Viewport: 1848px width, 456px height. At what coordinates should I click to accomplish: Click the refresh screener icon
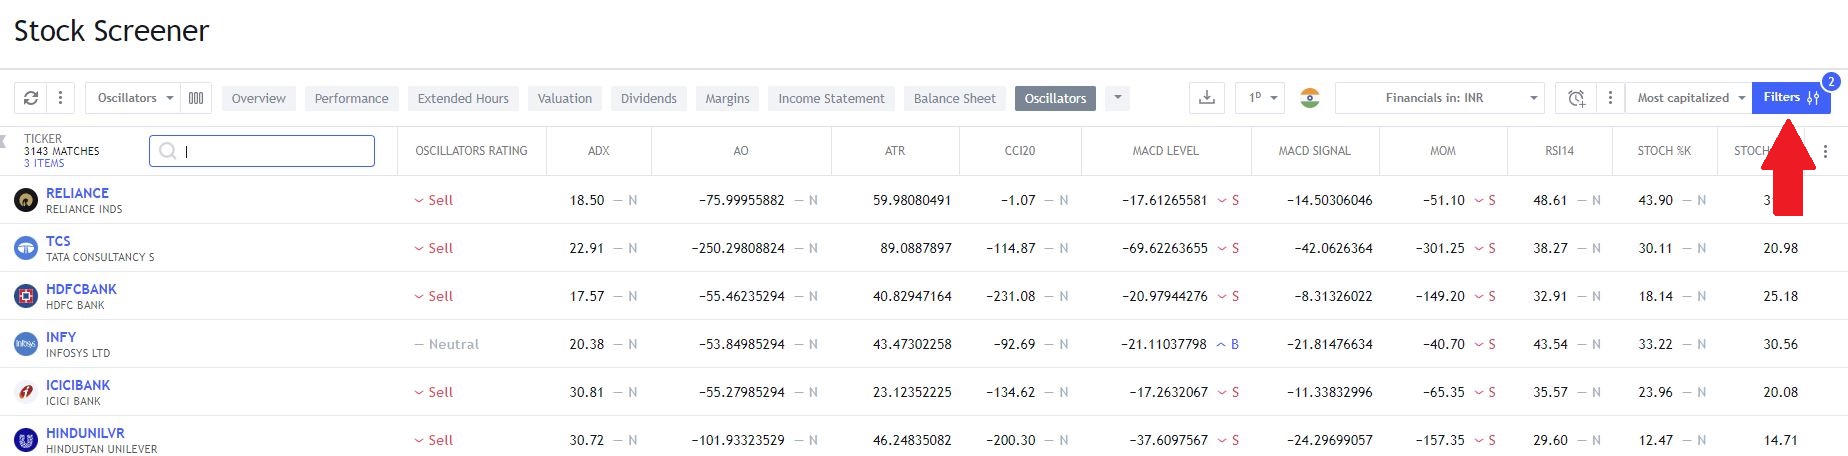pos(31,98)
